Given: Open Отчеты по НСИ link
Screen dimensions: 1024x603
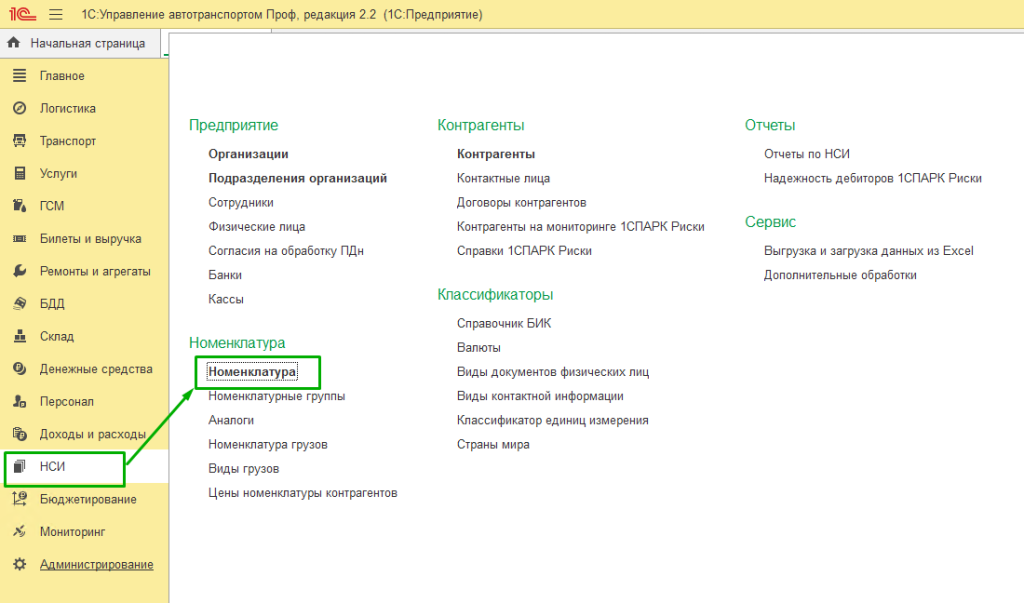Looking at the screenshot, I should (x=806, y=154).
